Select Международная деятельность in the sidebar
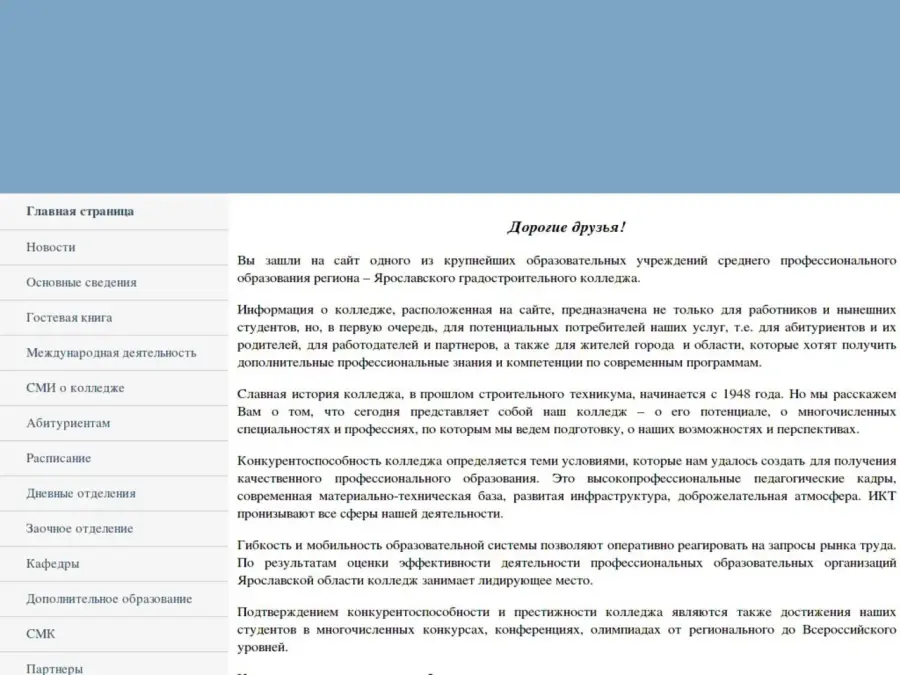Viewport: 900px width, 675px height. pos(111,353)
